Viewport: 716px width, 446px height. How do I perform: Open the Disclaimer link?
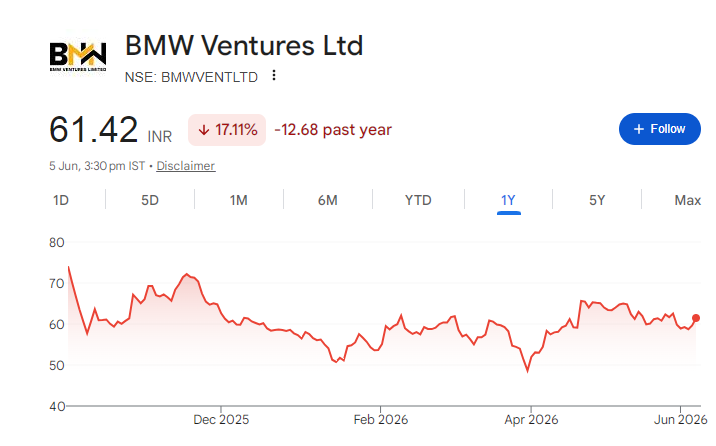tap(185, 166)
